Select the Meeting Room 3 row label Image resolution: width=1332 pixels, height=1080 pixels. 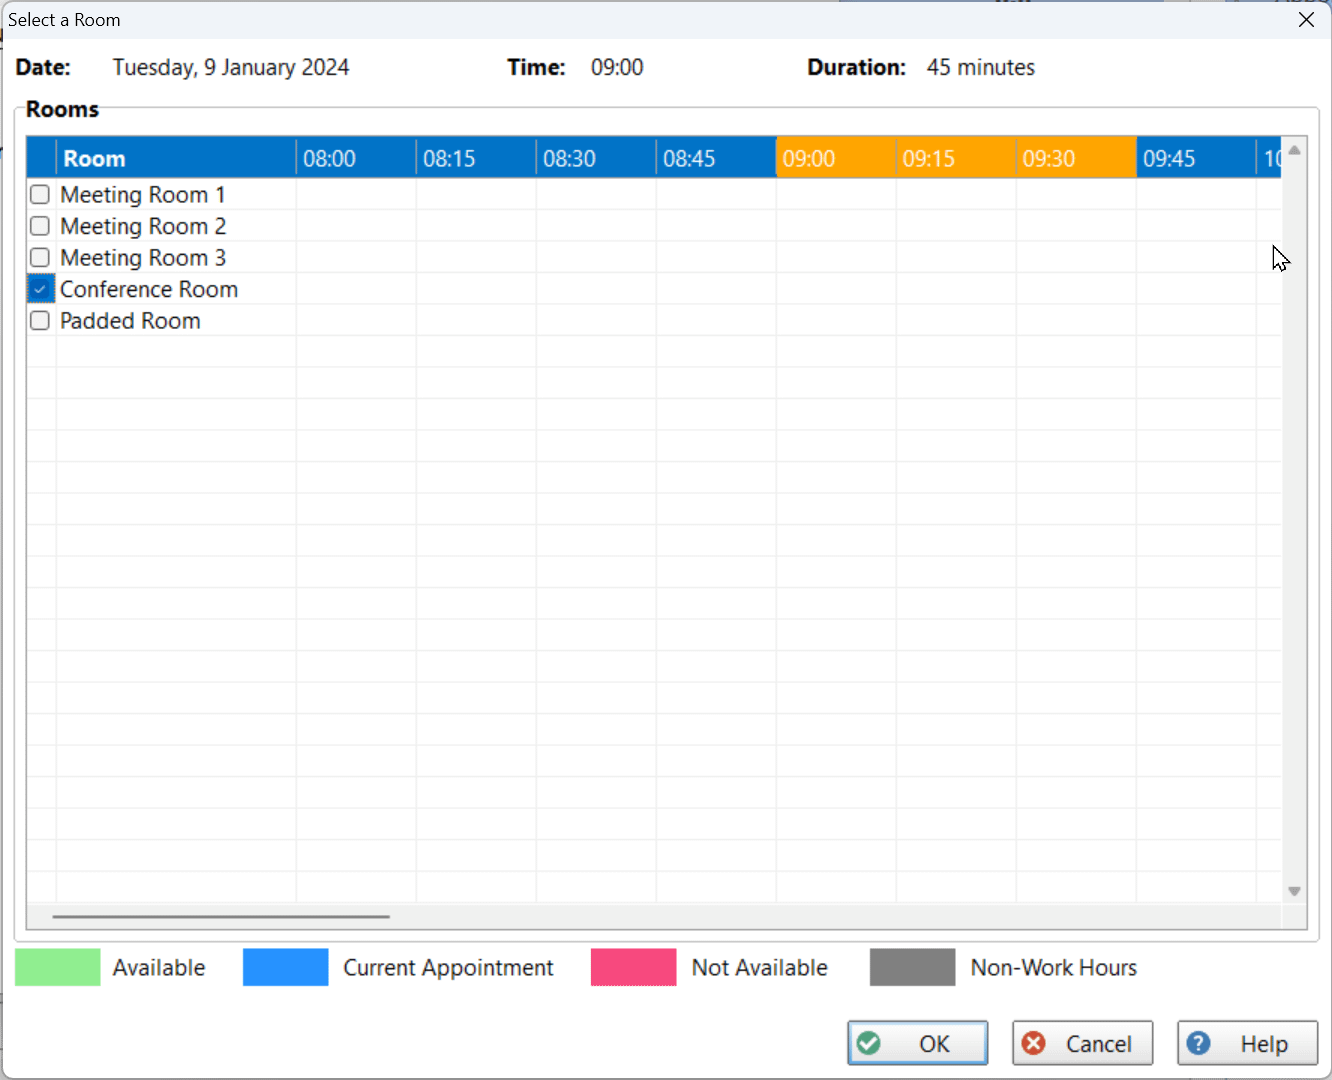[x=143, y=257]
